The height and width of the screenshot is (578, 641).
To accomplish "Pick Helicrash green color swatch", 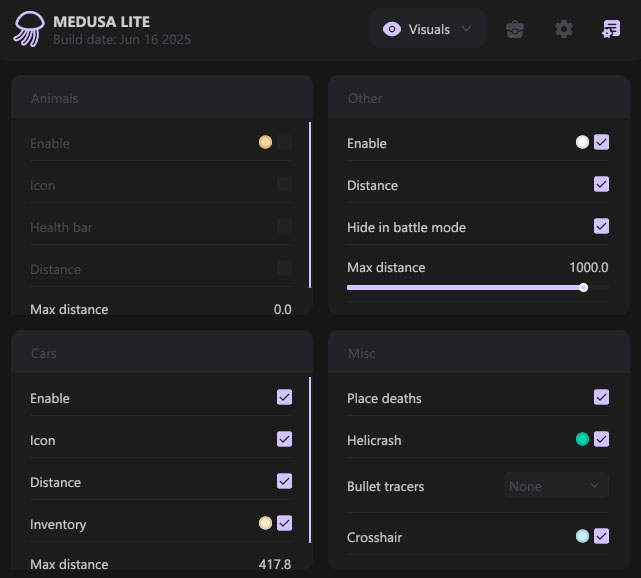I will pyautogui.click(x=582, y=440).
